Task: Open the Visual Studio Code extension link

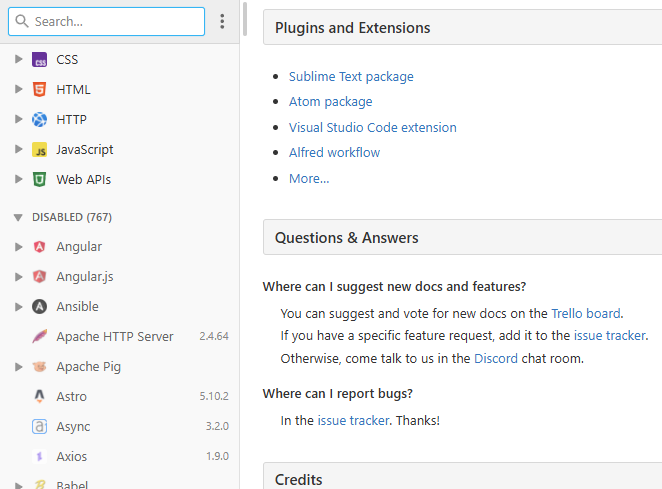Action: point(372,127)
